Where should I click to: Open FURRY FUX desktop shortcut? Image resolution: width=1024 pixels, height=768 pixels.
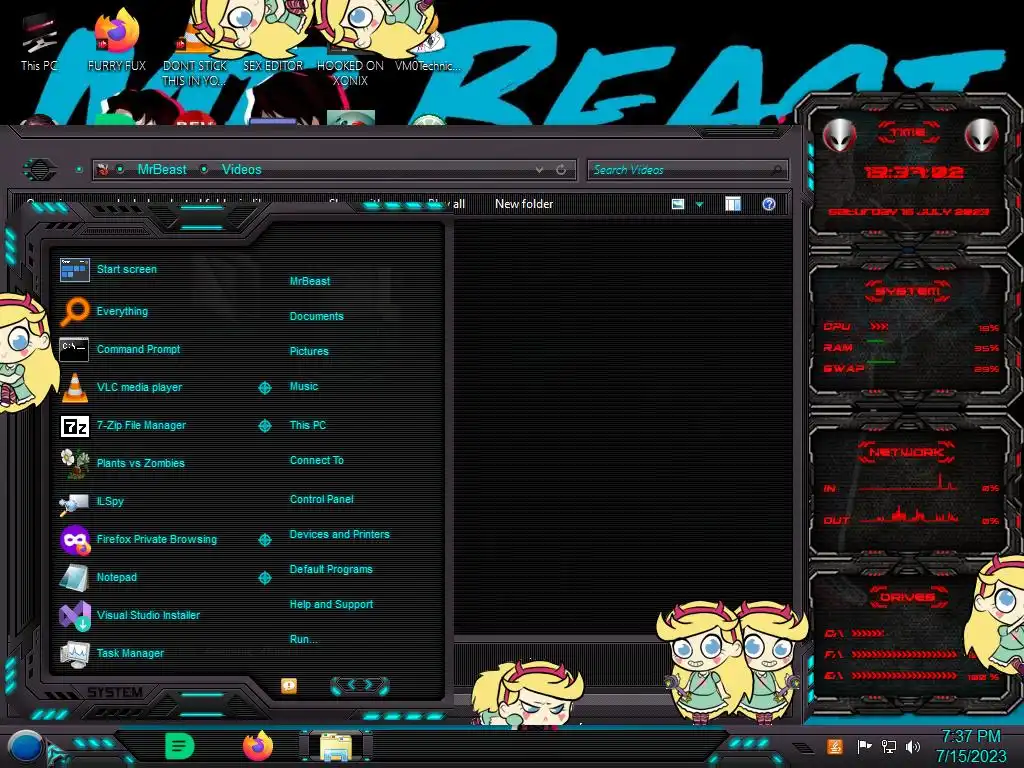click(x=117, y=42)
